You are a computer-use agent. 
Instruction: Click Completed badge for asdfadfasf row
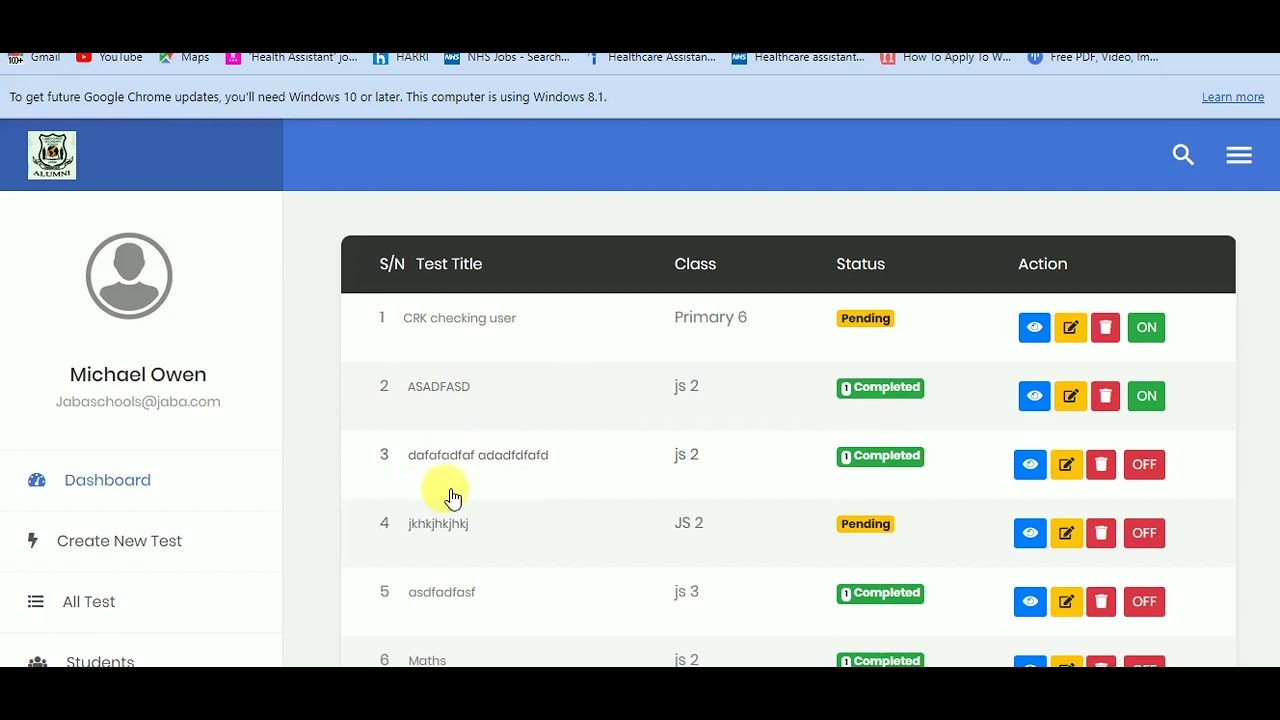[x=880, y=593]
